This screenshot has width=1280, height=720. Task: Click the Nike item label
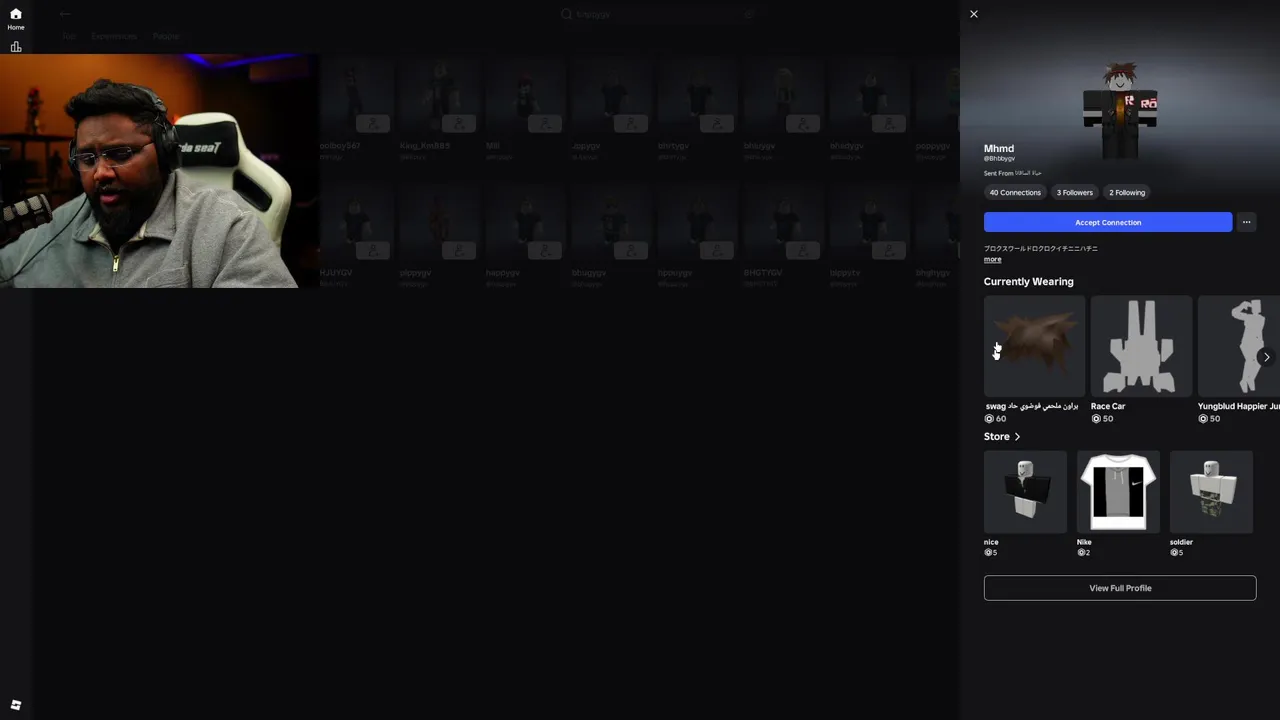[x=1084, y=542]
